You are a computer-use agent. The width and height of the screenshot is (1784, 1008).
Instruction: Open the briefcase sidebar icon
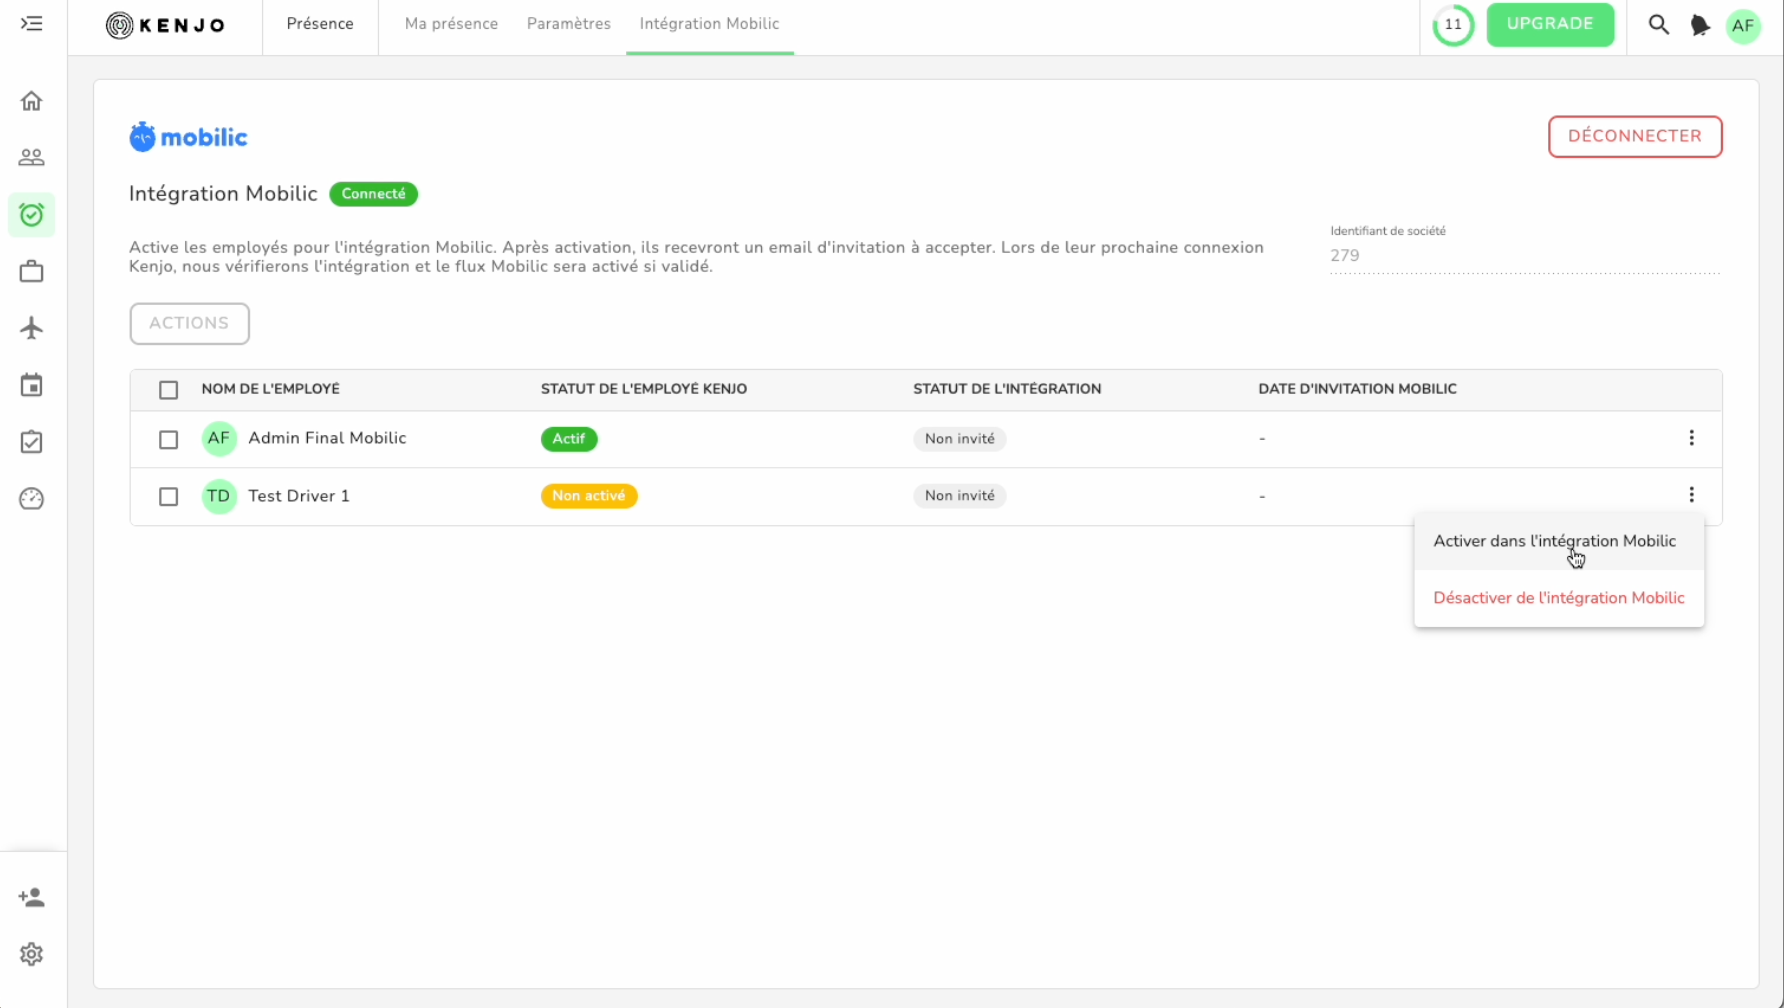(x=32, y=272)
